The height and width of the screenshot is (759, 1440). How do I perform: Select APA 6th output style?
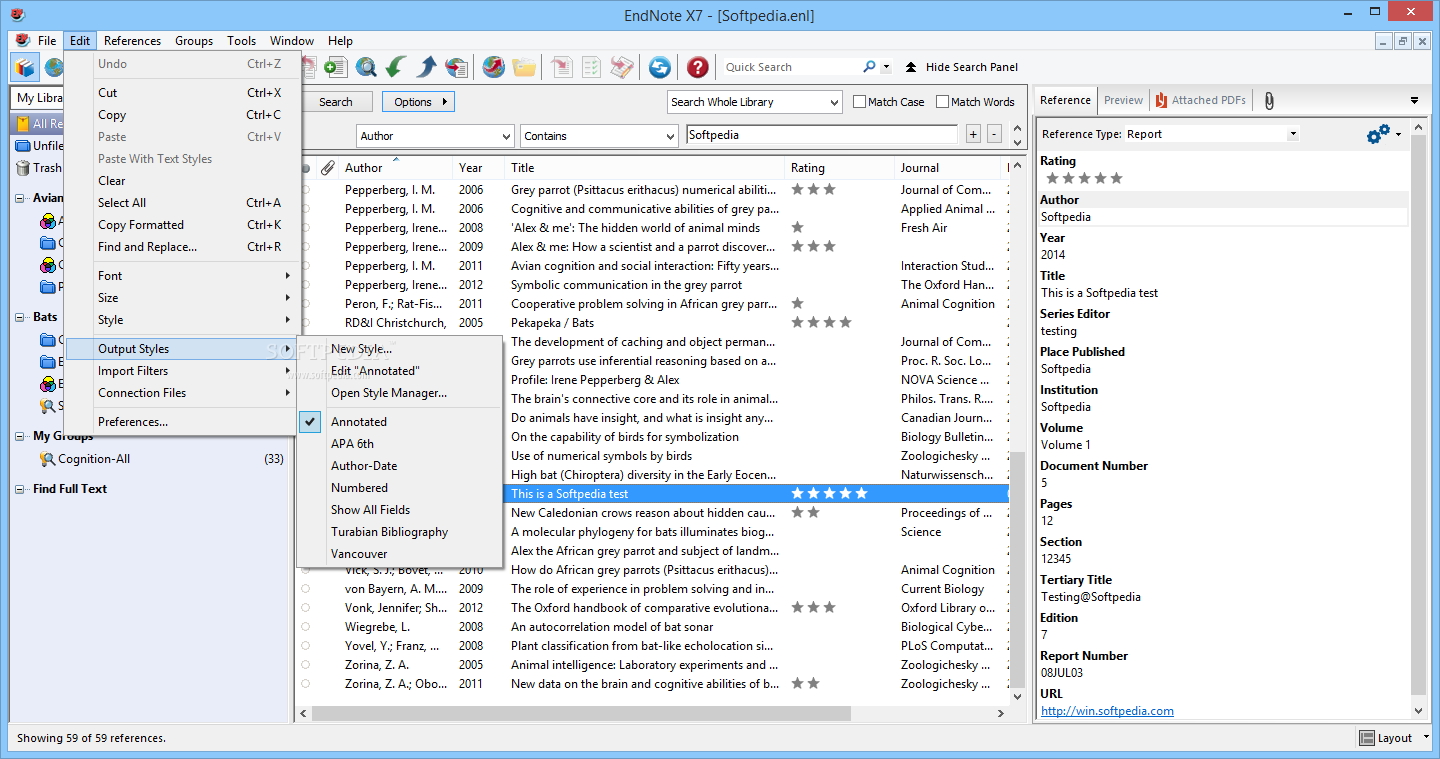tap(399, 444)
